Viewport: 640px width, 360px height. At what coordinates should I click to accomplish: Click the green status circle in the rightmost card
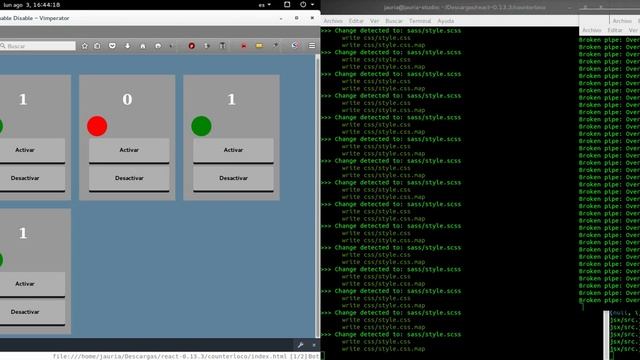(x=201, y=126)
